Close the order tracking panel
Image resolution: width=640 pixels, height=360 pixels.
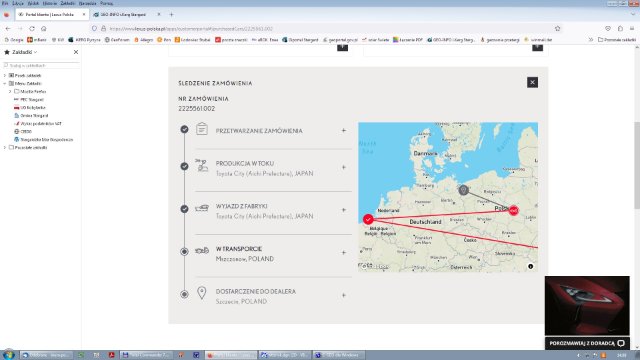532,82
